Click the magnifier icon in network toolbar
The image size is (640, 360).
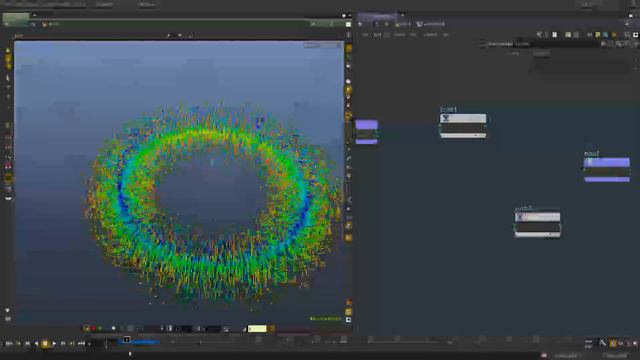[x=627, y=35]
